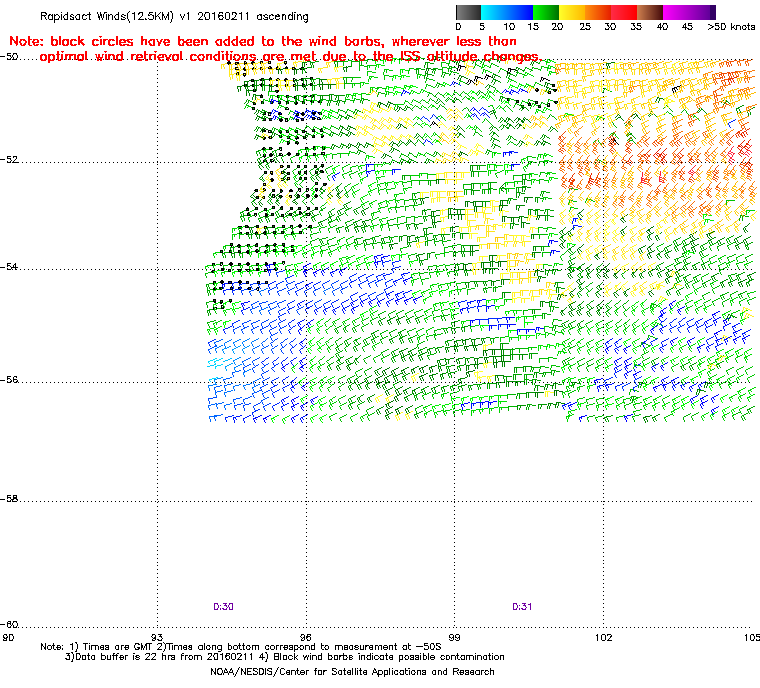Click the longitude label '90'
Image resolution: width=760 pixels, height=688 pixels.
click(8, 637)
